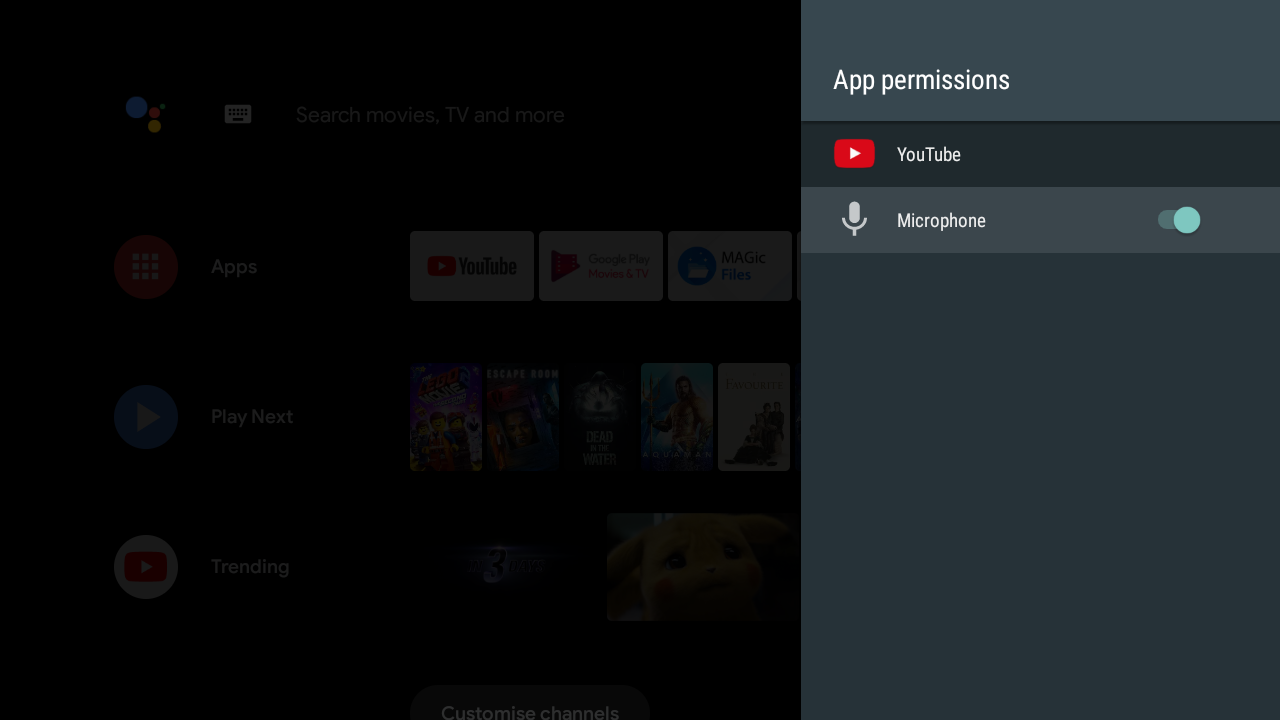The image size is (1280, 720).
Task: Open Google Assistant icon on home screen
Action: (146, 114)
